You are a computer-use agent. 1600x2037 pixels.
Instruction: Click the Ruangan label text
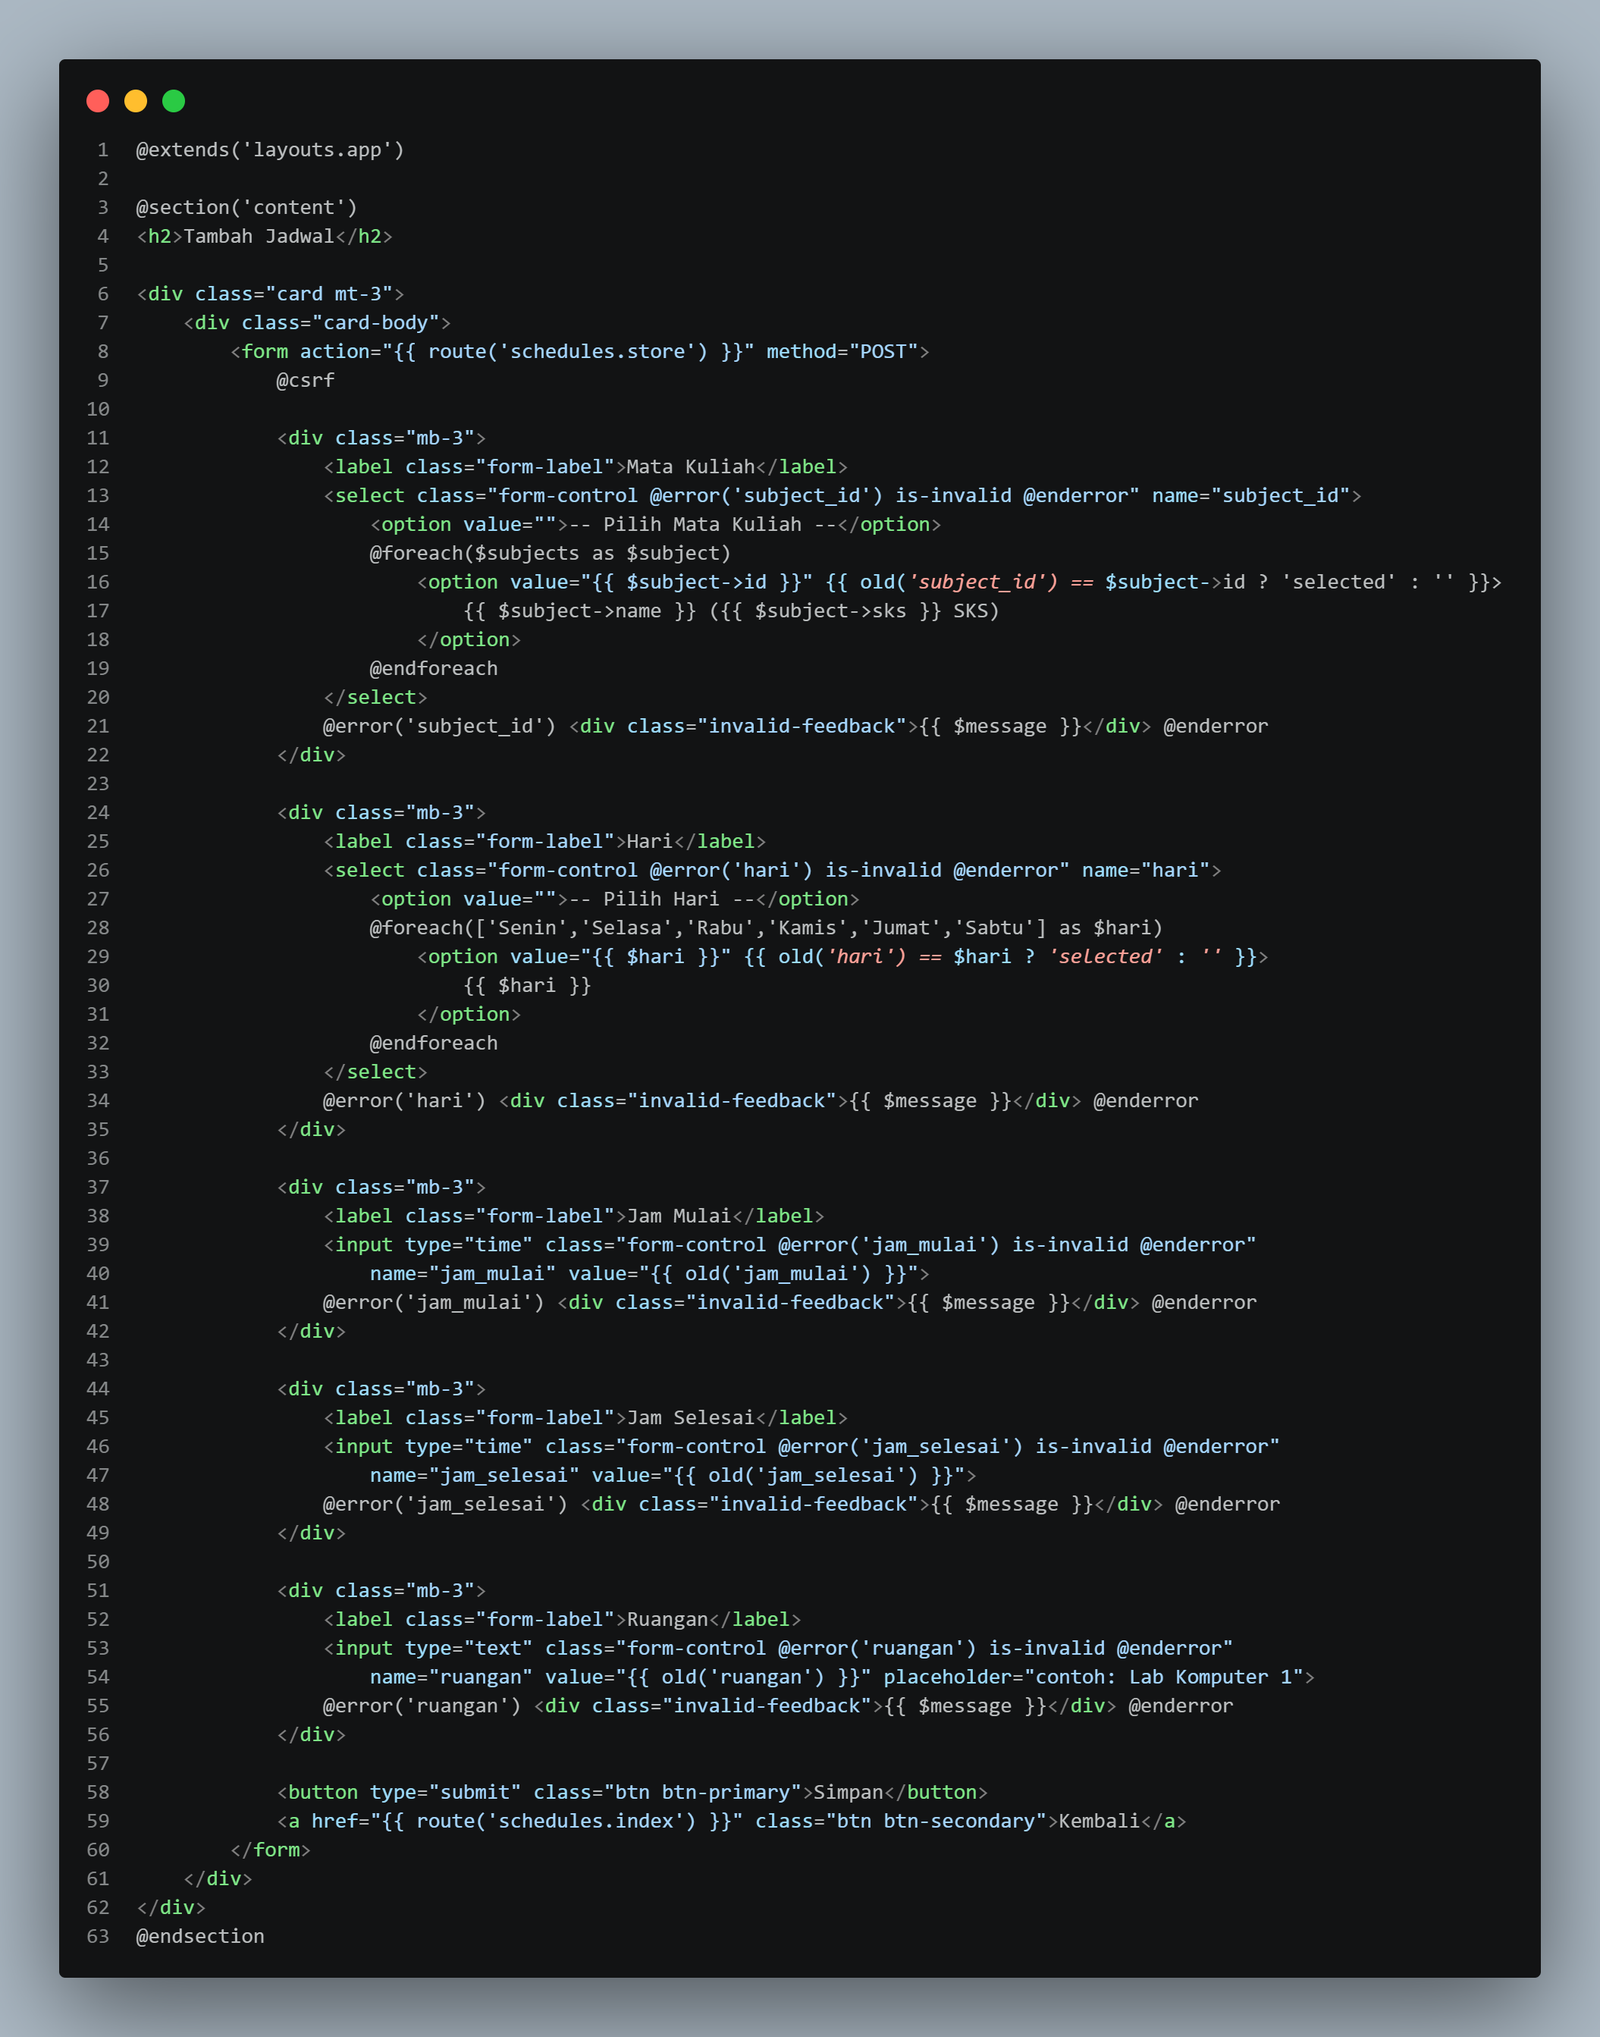pos(667,1620)
